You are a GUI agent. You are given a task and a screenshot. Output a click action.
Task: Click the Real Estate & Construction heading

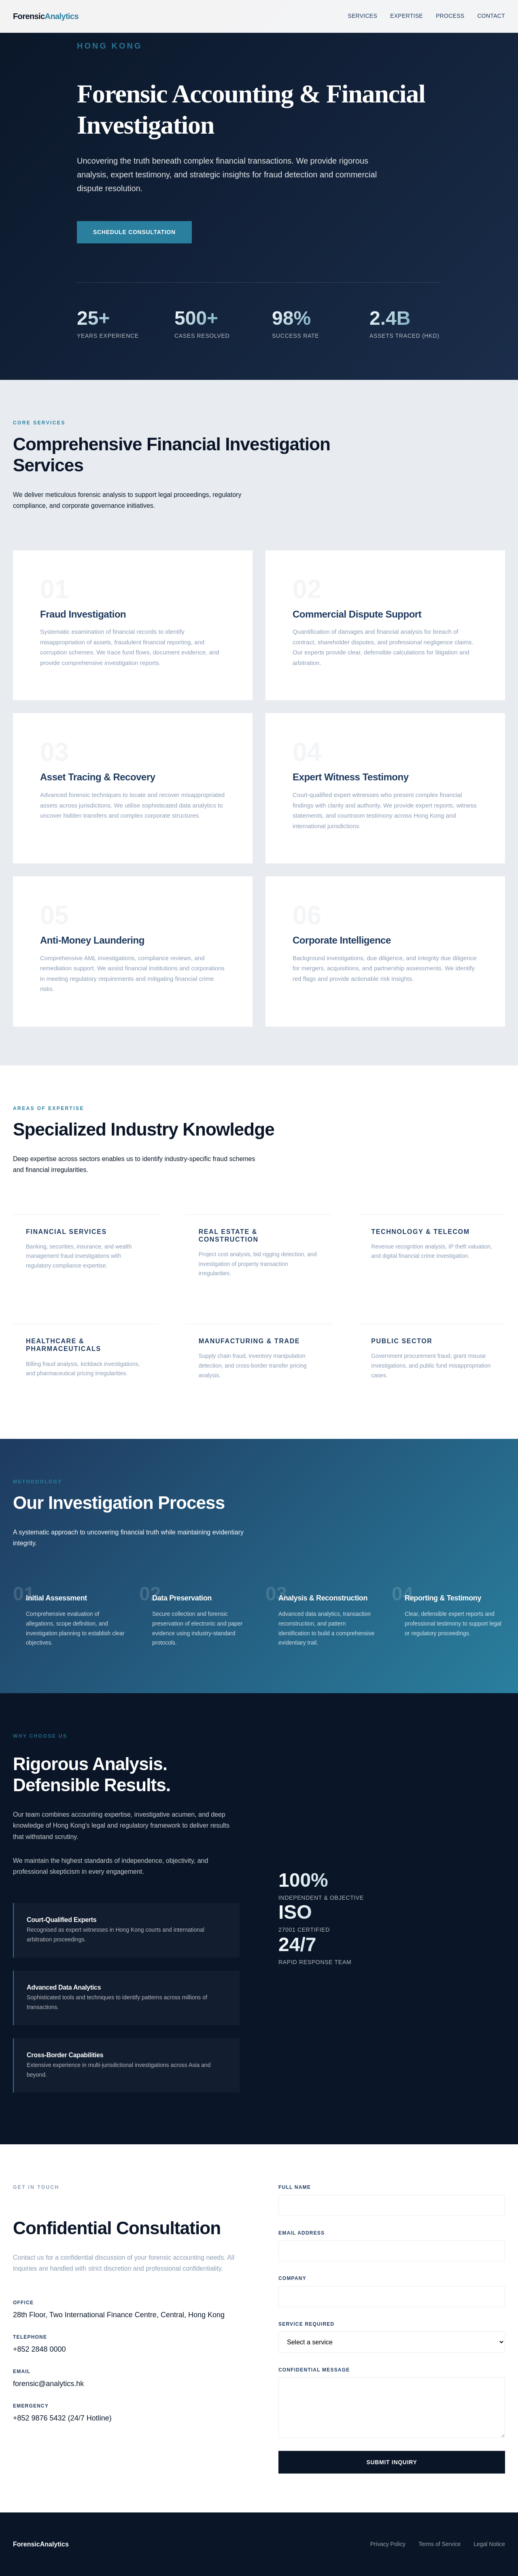[x=229, y=1236]
